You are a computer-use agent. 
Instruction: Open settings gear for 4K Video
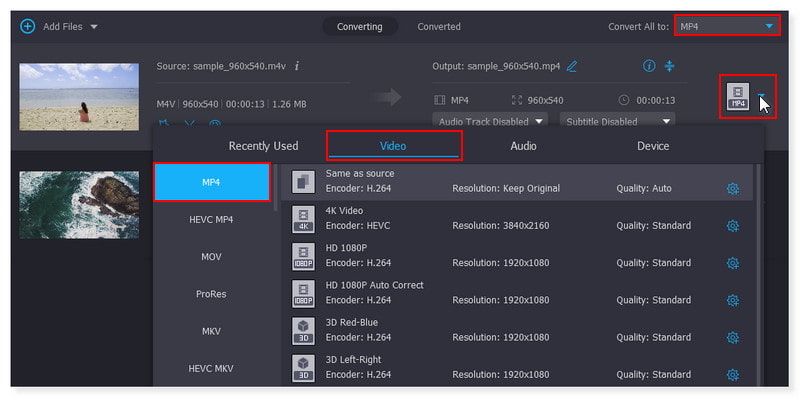point(733,226)
